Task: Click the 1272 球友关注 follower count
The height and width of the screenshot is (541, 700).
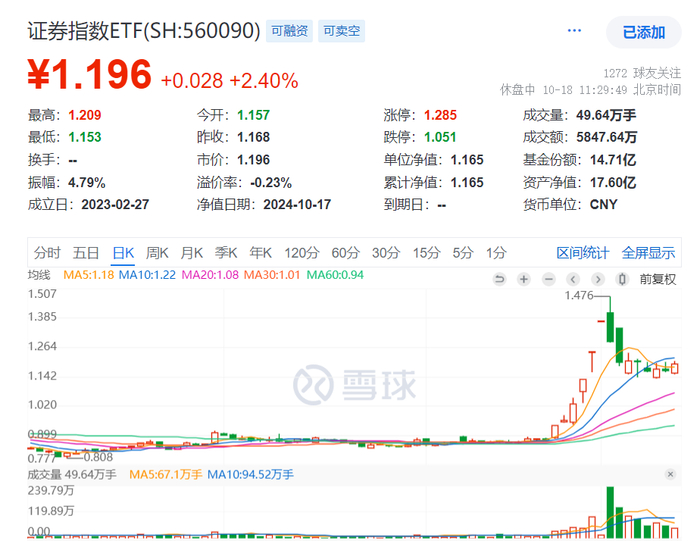Action: (642, 73)
